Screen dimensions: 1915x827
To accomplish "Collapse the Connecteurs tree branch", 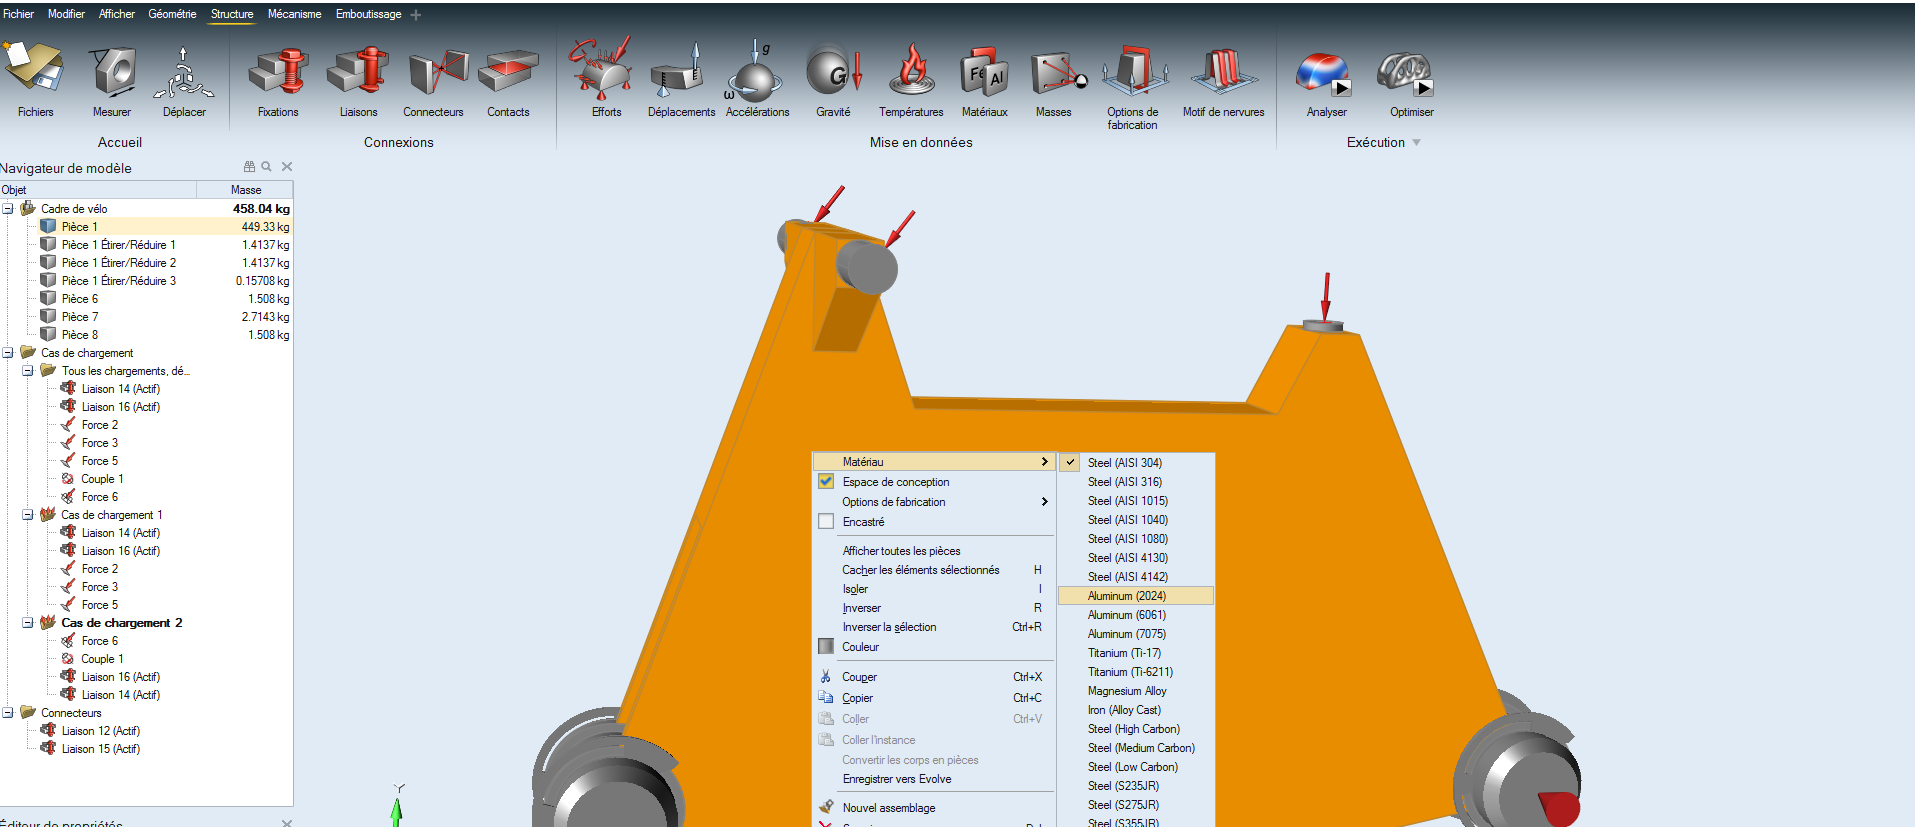I will click(8, 713).
